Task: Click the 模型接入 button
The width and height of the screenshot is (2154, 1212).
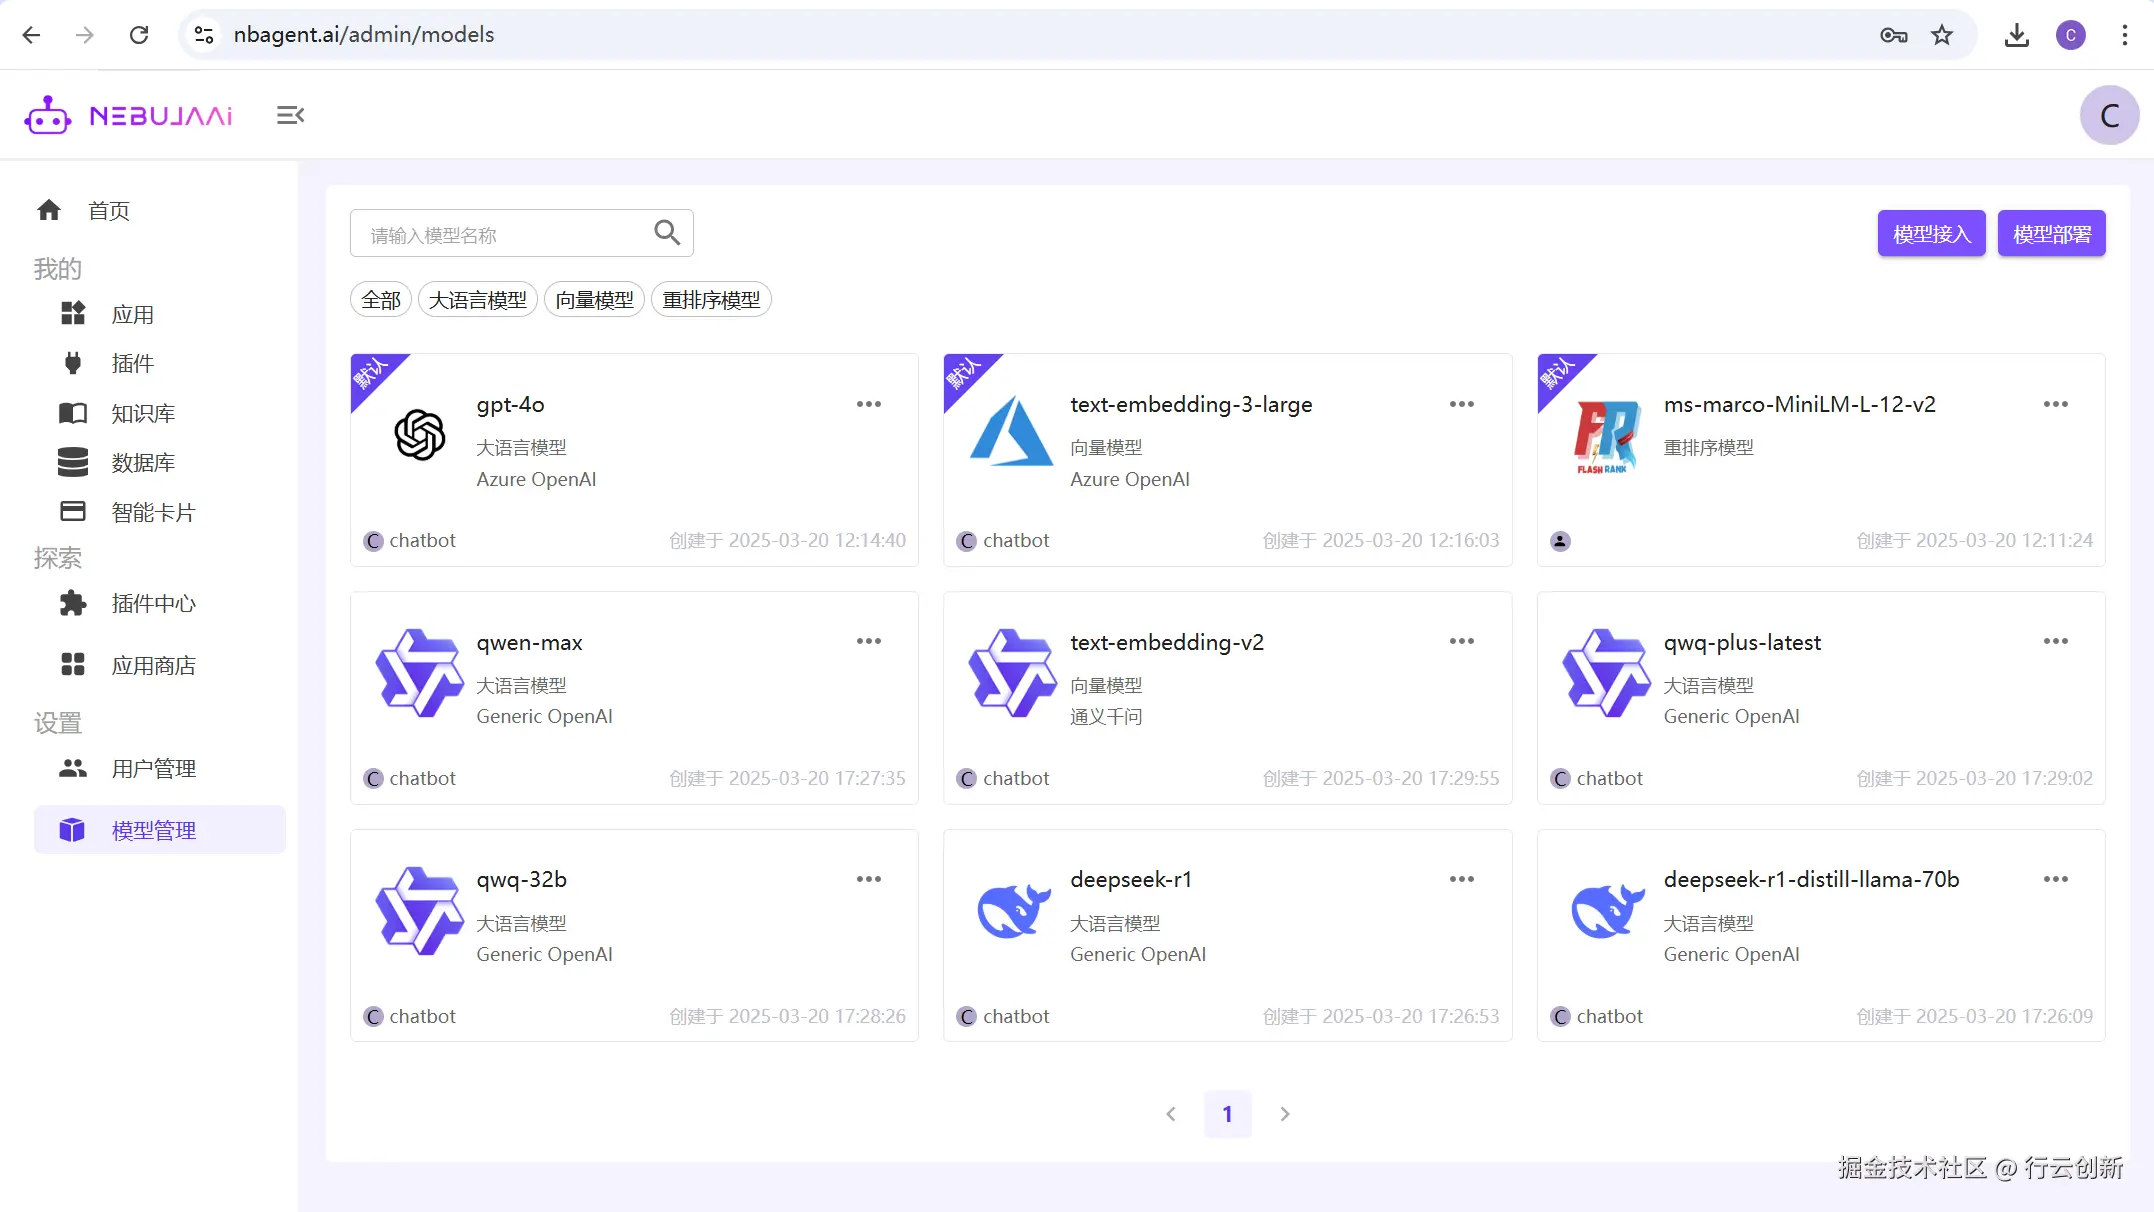Action: pyautogui.click(x=1930, y=234)
